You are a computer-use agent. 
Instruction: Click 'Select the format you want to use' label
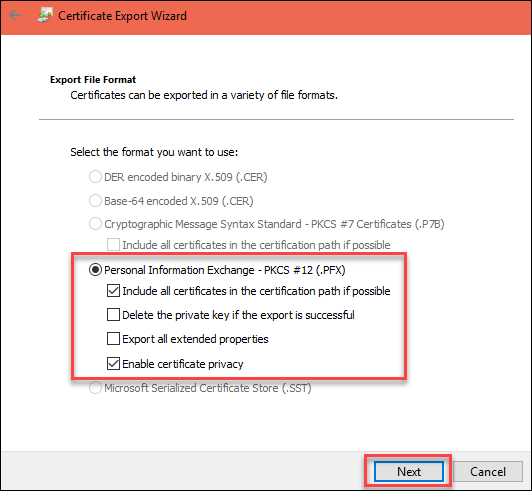(154, 152)
